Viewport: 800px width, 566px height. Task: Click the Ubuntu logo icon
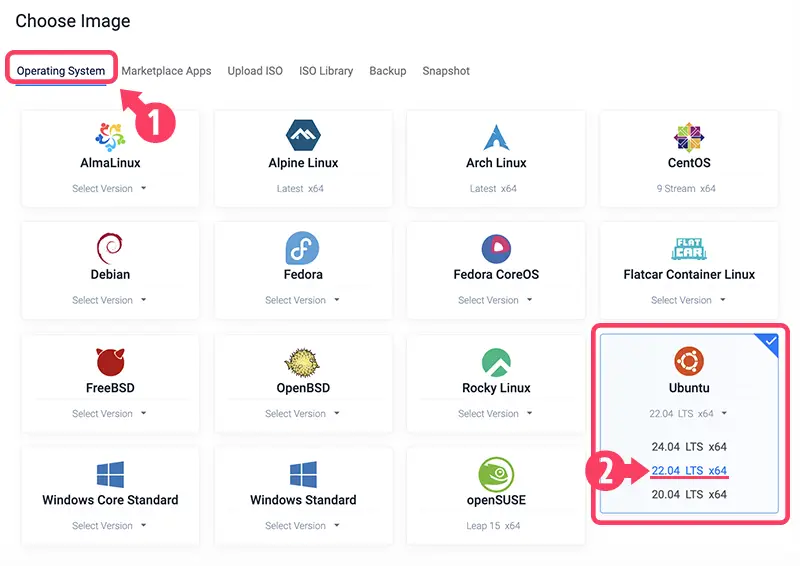click(x=689, y=361)
